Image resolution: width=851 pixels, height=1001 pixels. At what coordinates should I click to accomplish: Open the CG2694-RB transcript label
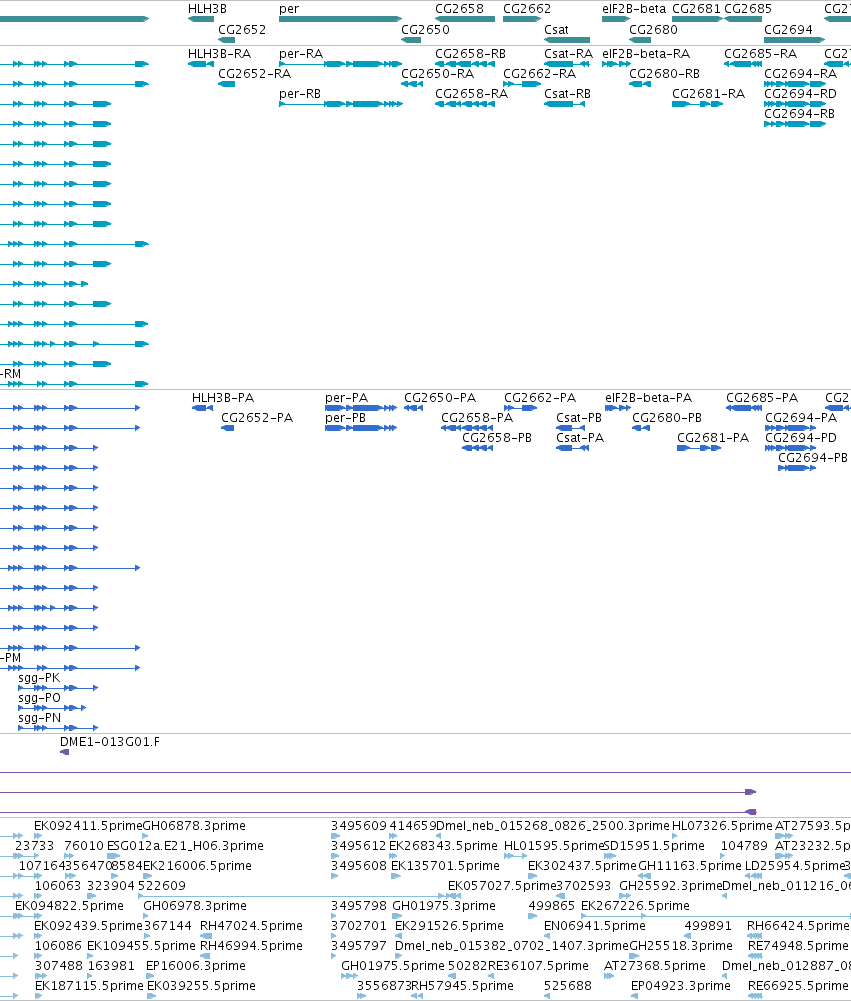[799, 114]
